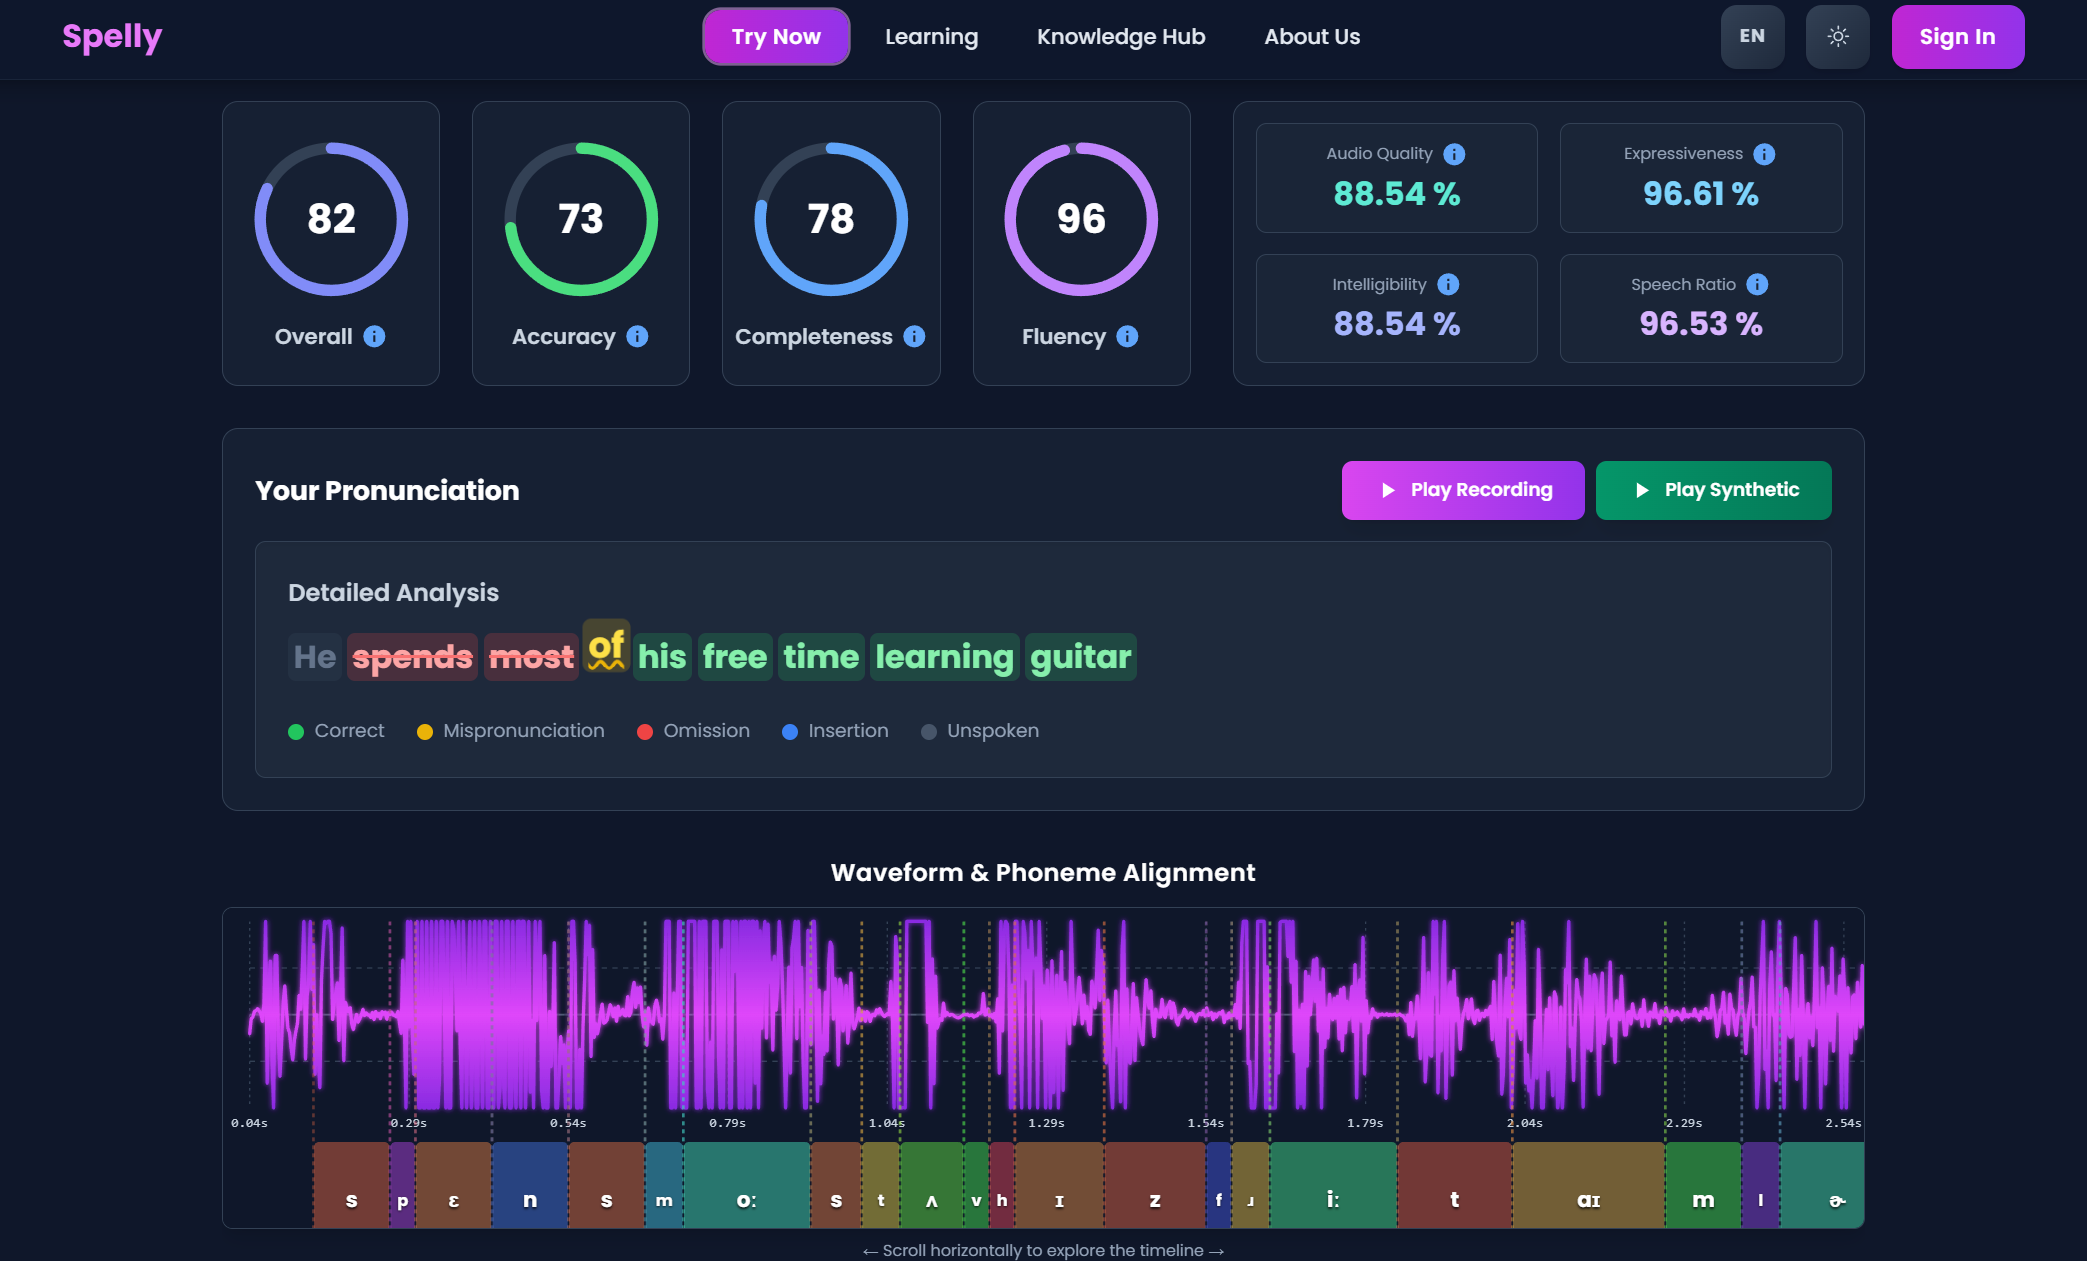
Task: Click the Speech Ratio info icon
Action: click(1757, 285)
